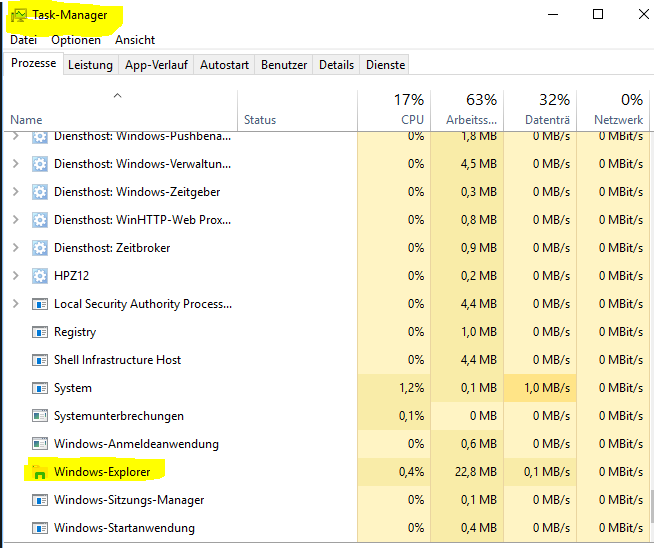Screen dimensions: 654x548
Task: Sort by the Name column header
Action: point(121,110)
